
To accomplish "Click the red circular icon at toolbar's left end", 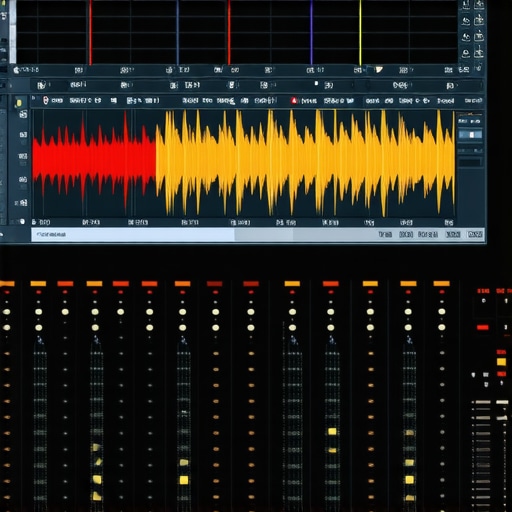I will pos(46,100).
